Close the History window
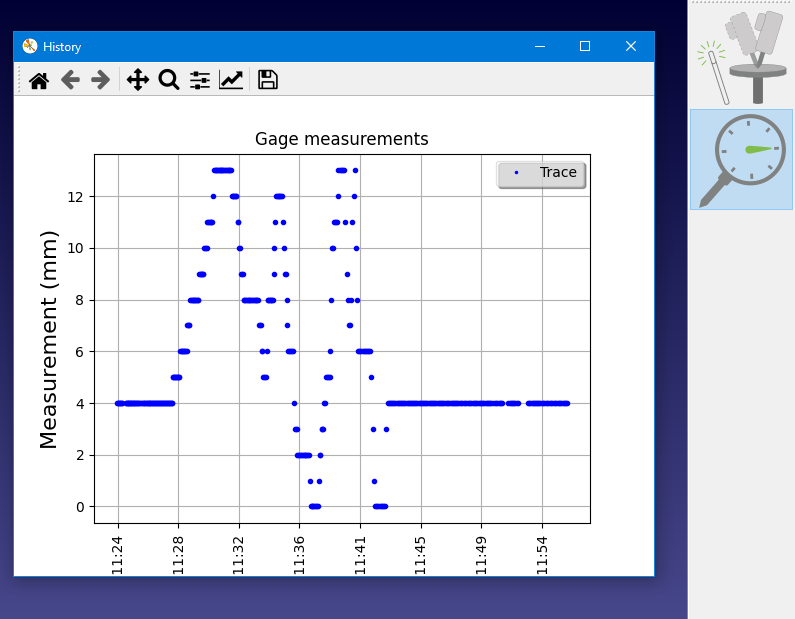Screen dimensions: 795x619 (x=631, y=46)
